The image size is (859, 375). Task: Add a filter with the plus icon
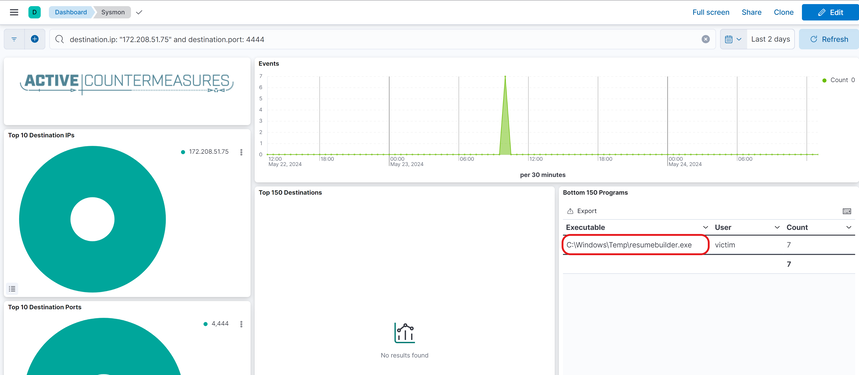[35, 39]
